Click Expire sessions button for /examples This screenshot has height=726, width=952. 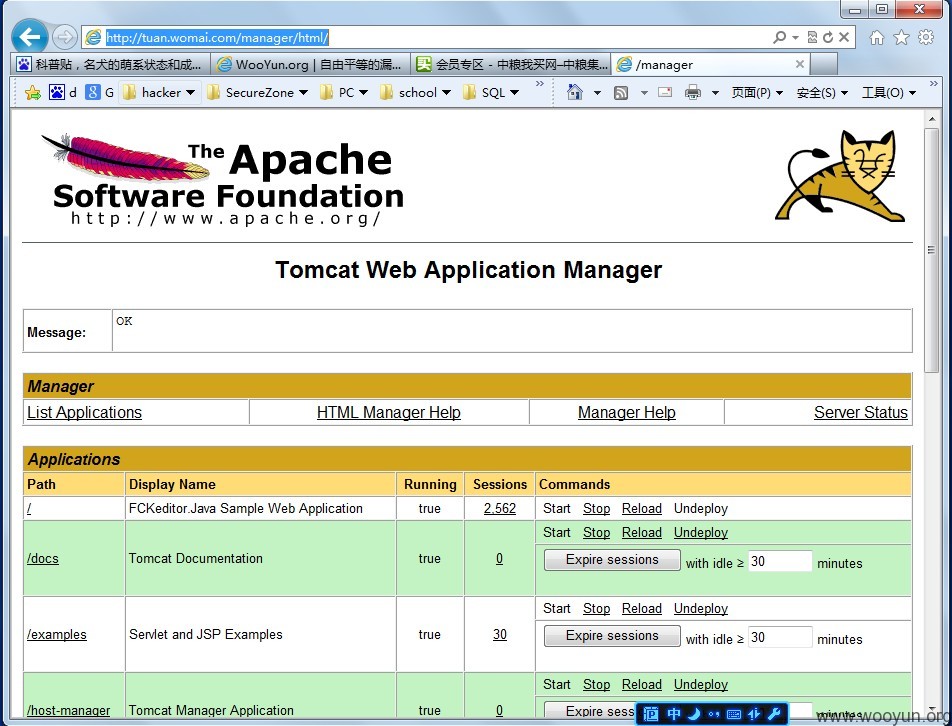(x=612, y=636)
